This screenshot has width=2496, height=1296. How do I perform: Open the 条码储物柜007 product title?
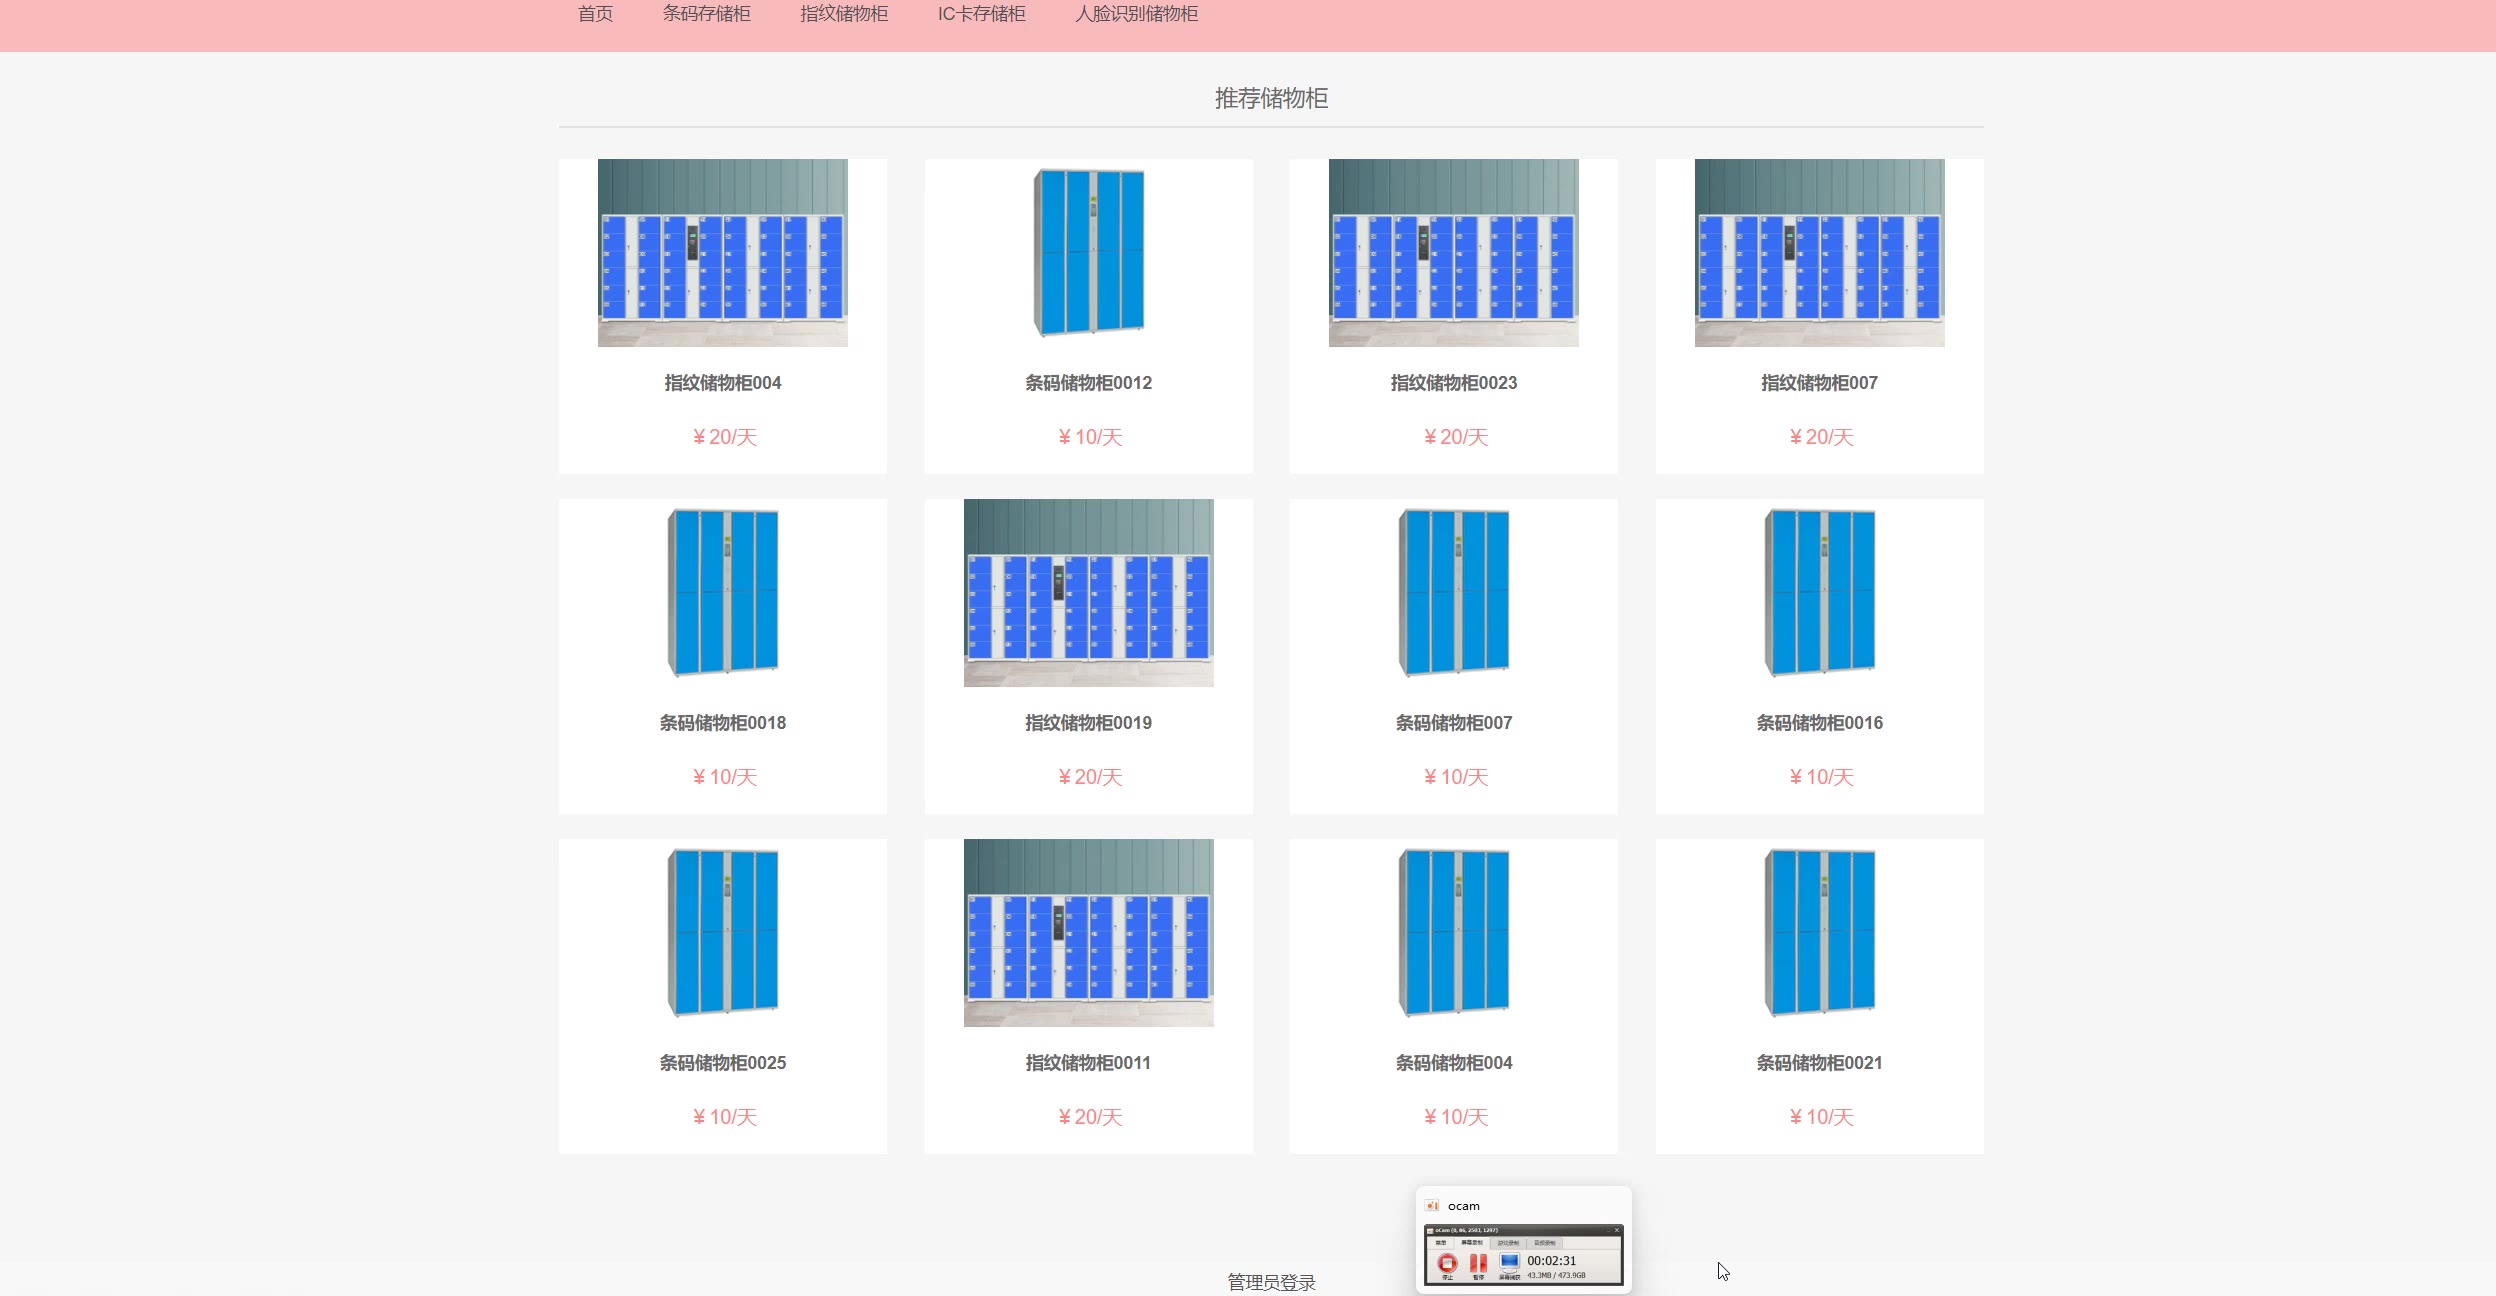coord(1453,723)
